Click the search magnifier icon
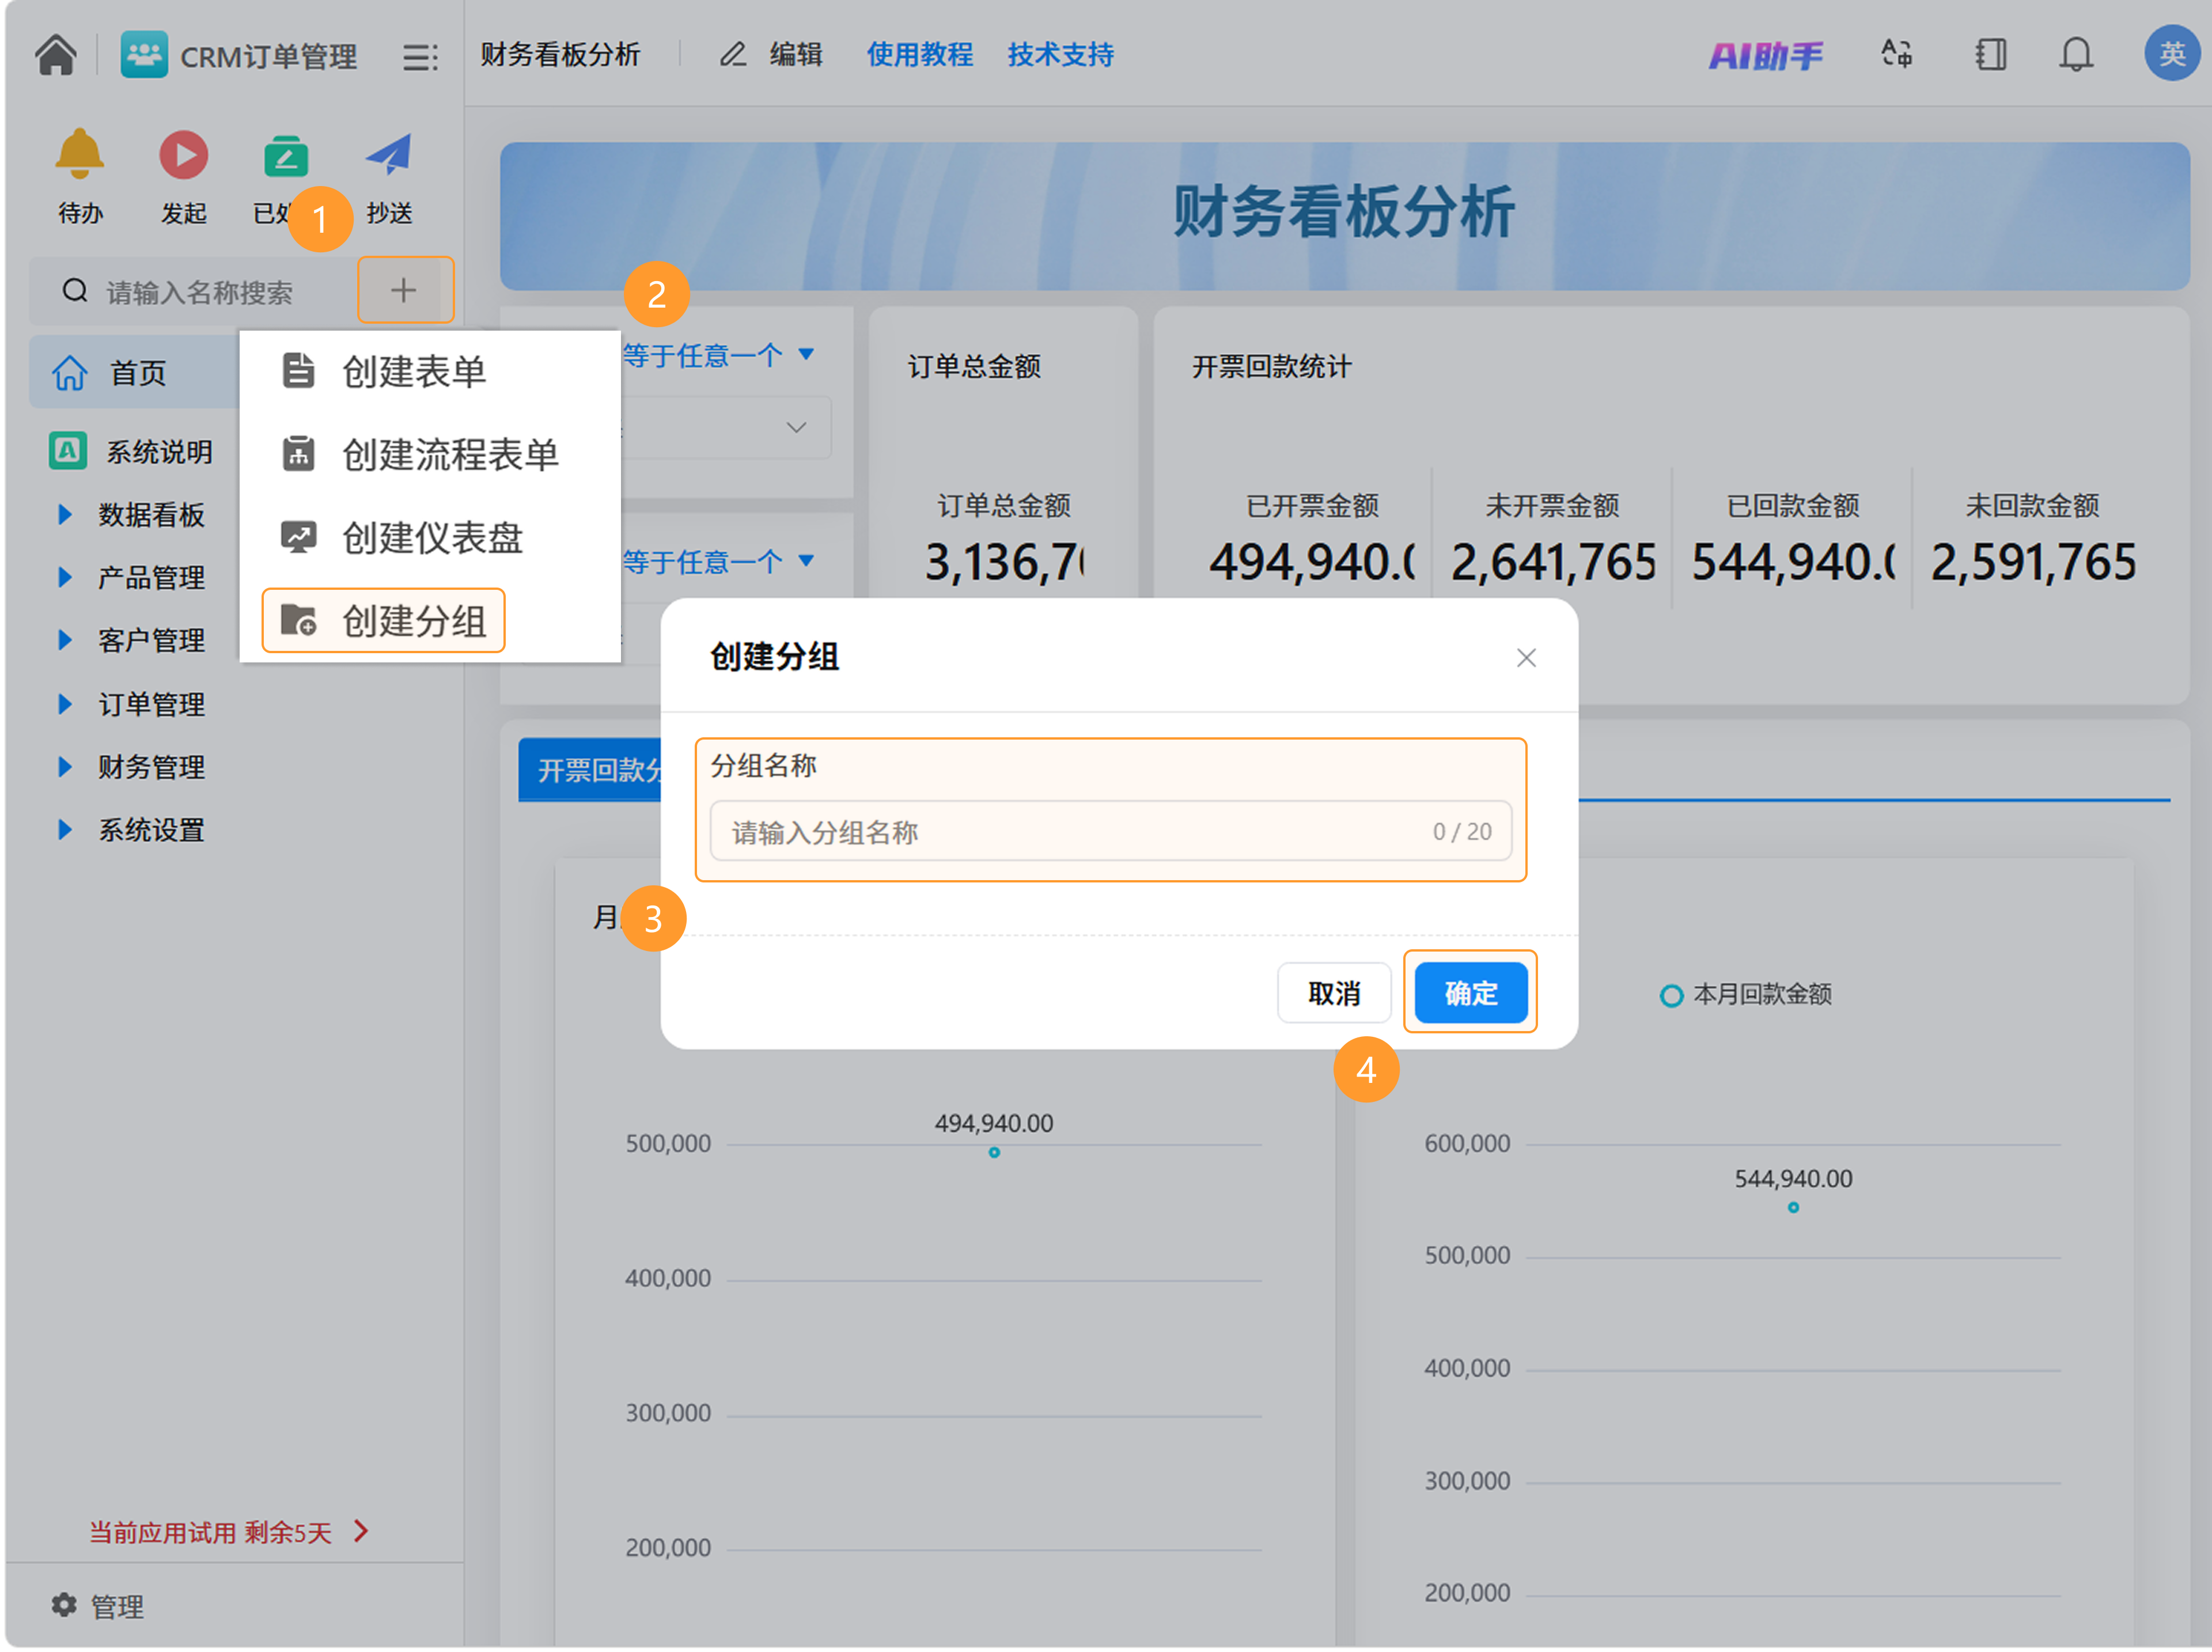 click(x=75, y=291)
